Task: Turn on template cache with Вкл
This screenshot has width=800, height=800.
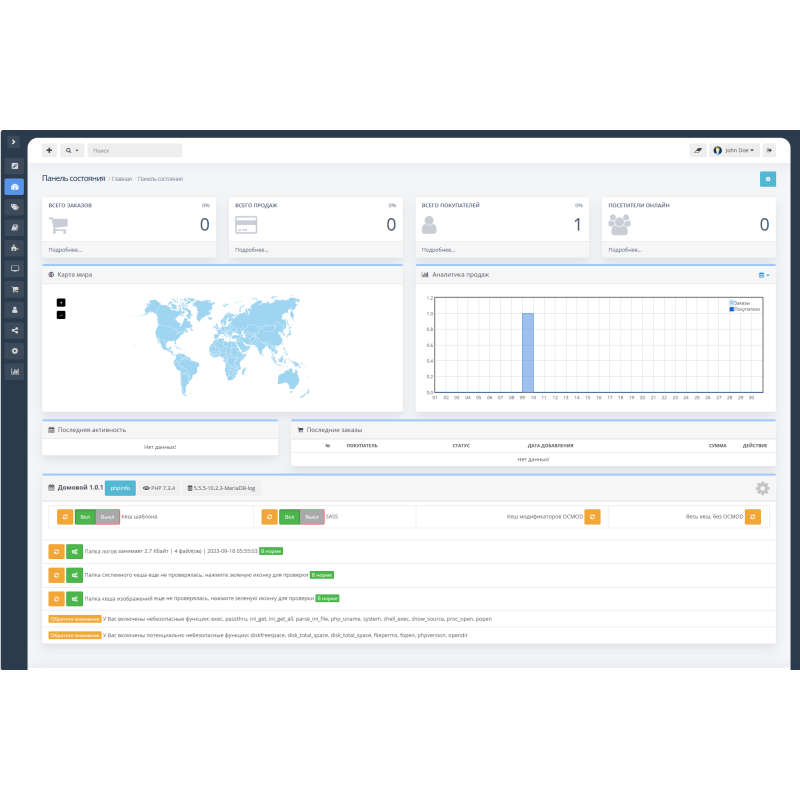Action: (85, 517)
